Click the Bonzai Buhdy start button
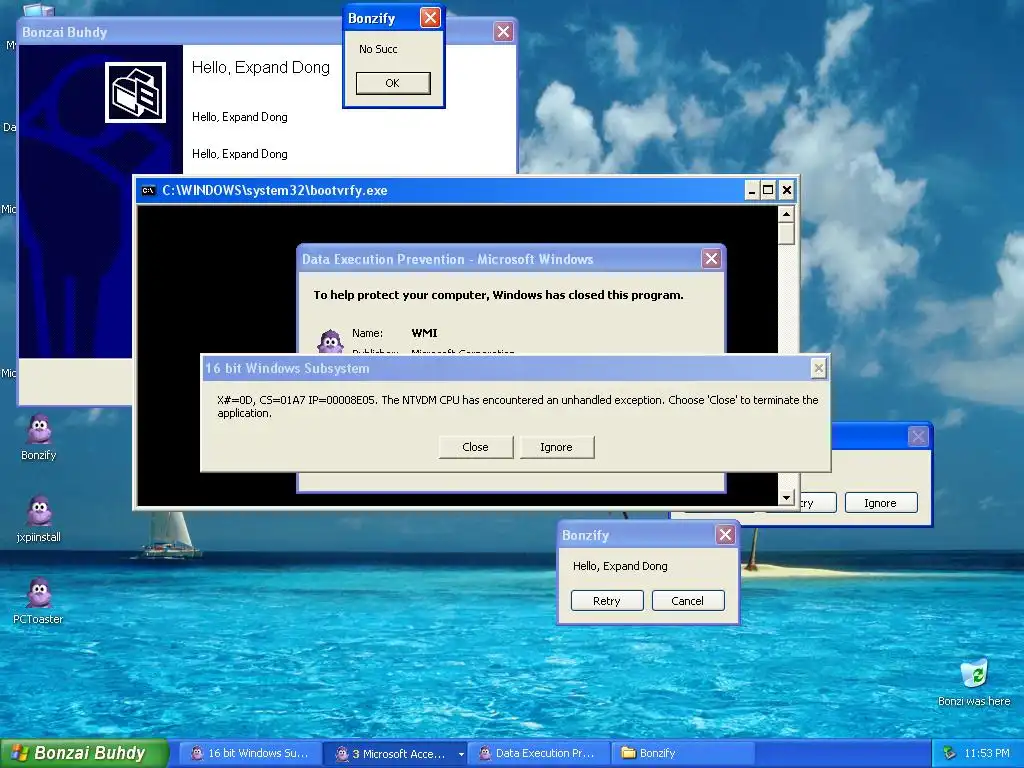The height and width of the screenshot is (768, 1024). click(x=84, y=753)
